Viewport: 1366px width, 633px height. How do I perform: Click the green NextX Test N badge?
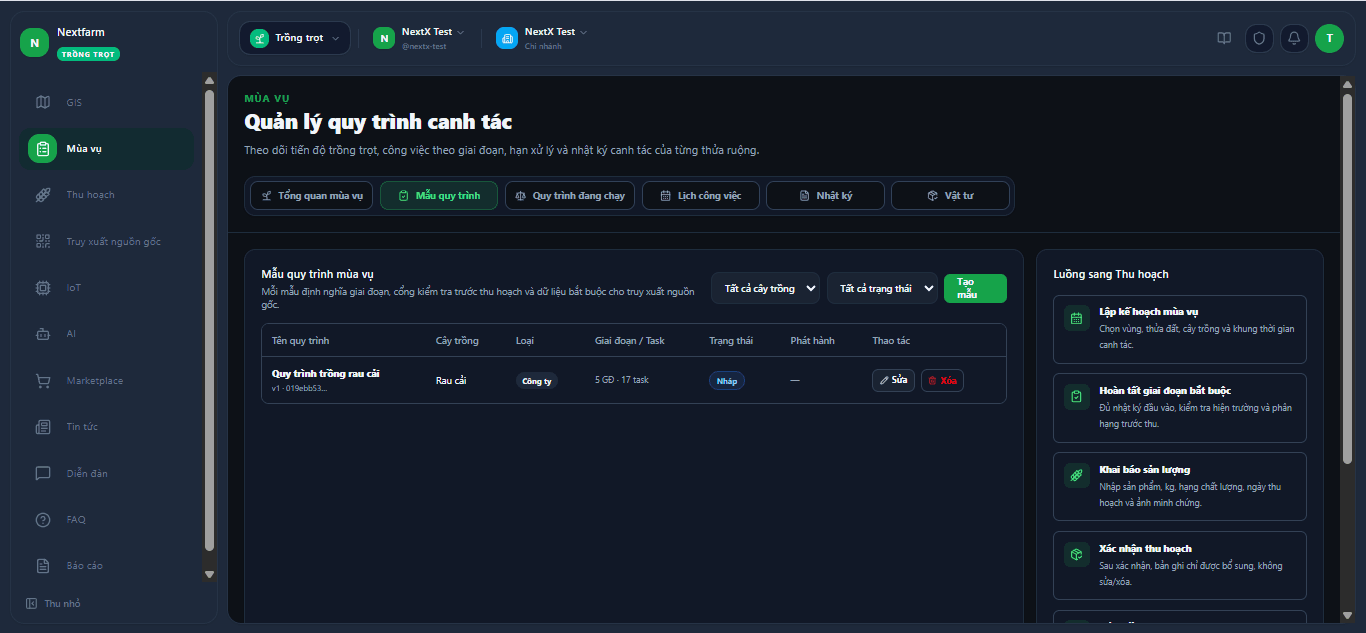coord(384,38)
